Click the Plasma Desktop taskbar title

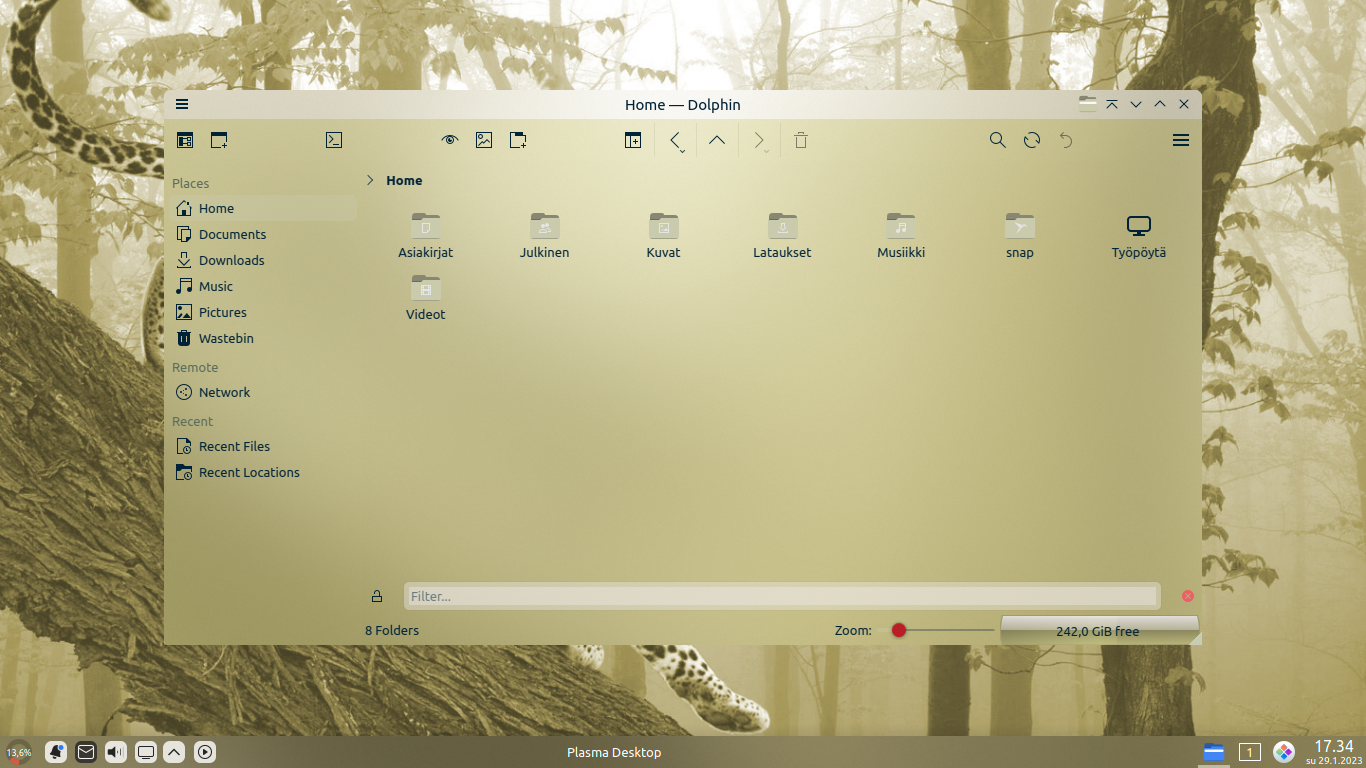pos(614,753)
